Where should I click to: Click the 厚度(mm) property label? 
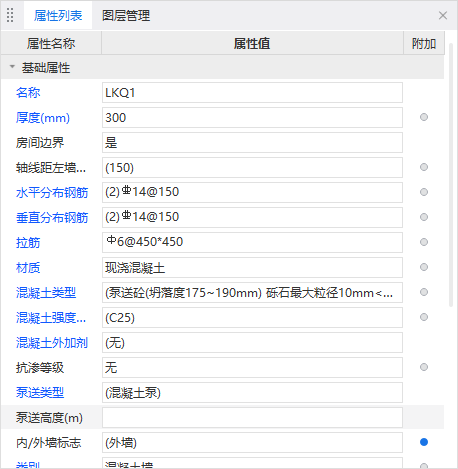[43, 118]
